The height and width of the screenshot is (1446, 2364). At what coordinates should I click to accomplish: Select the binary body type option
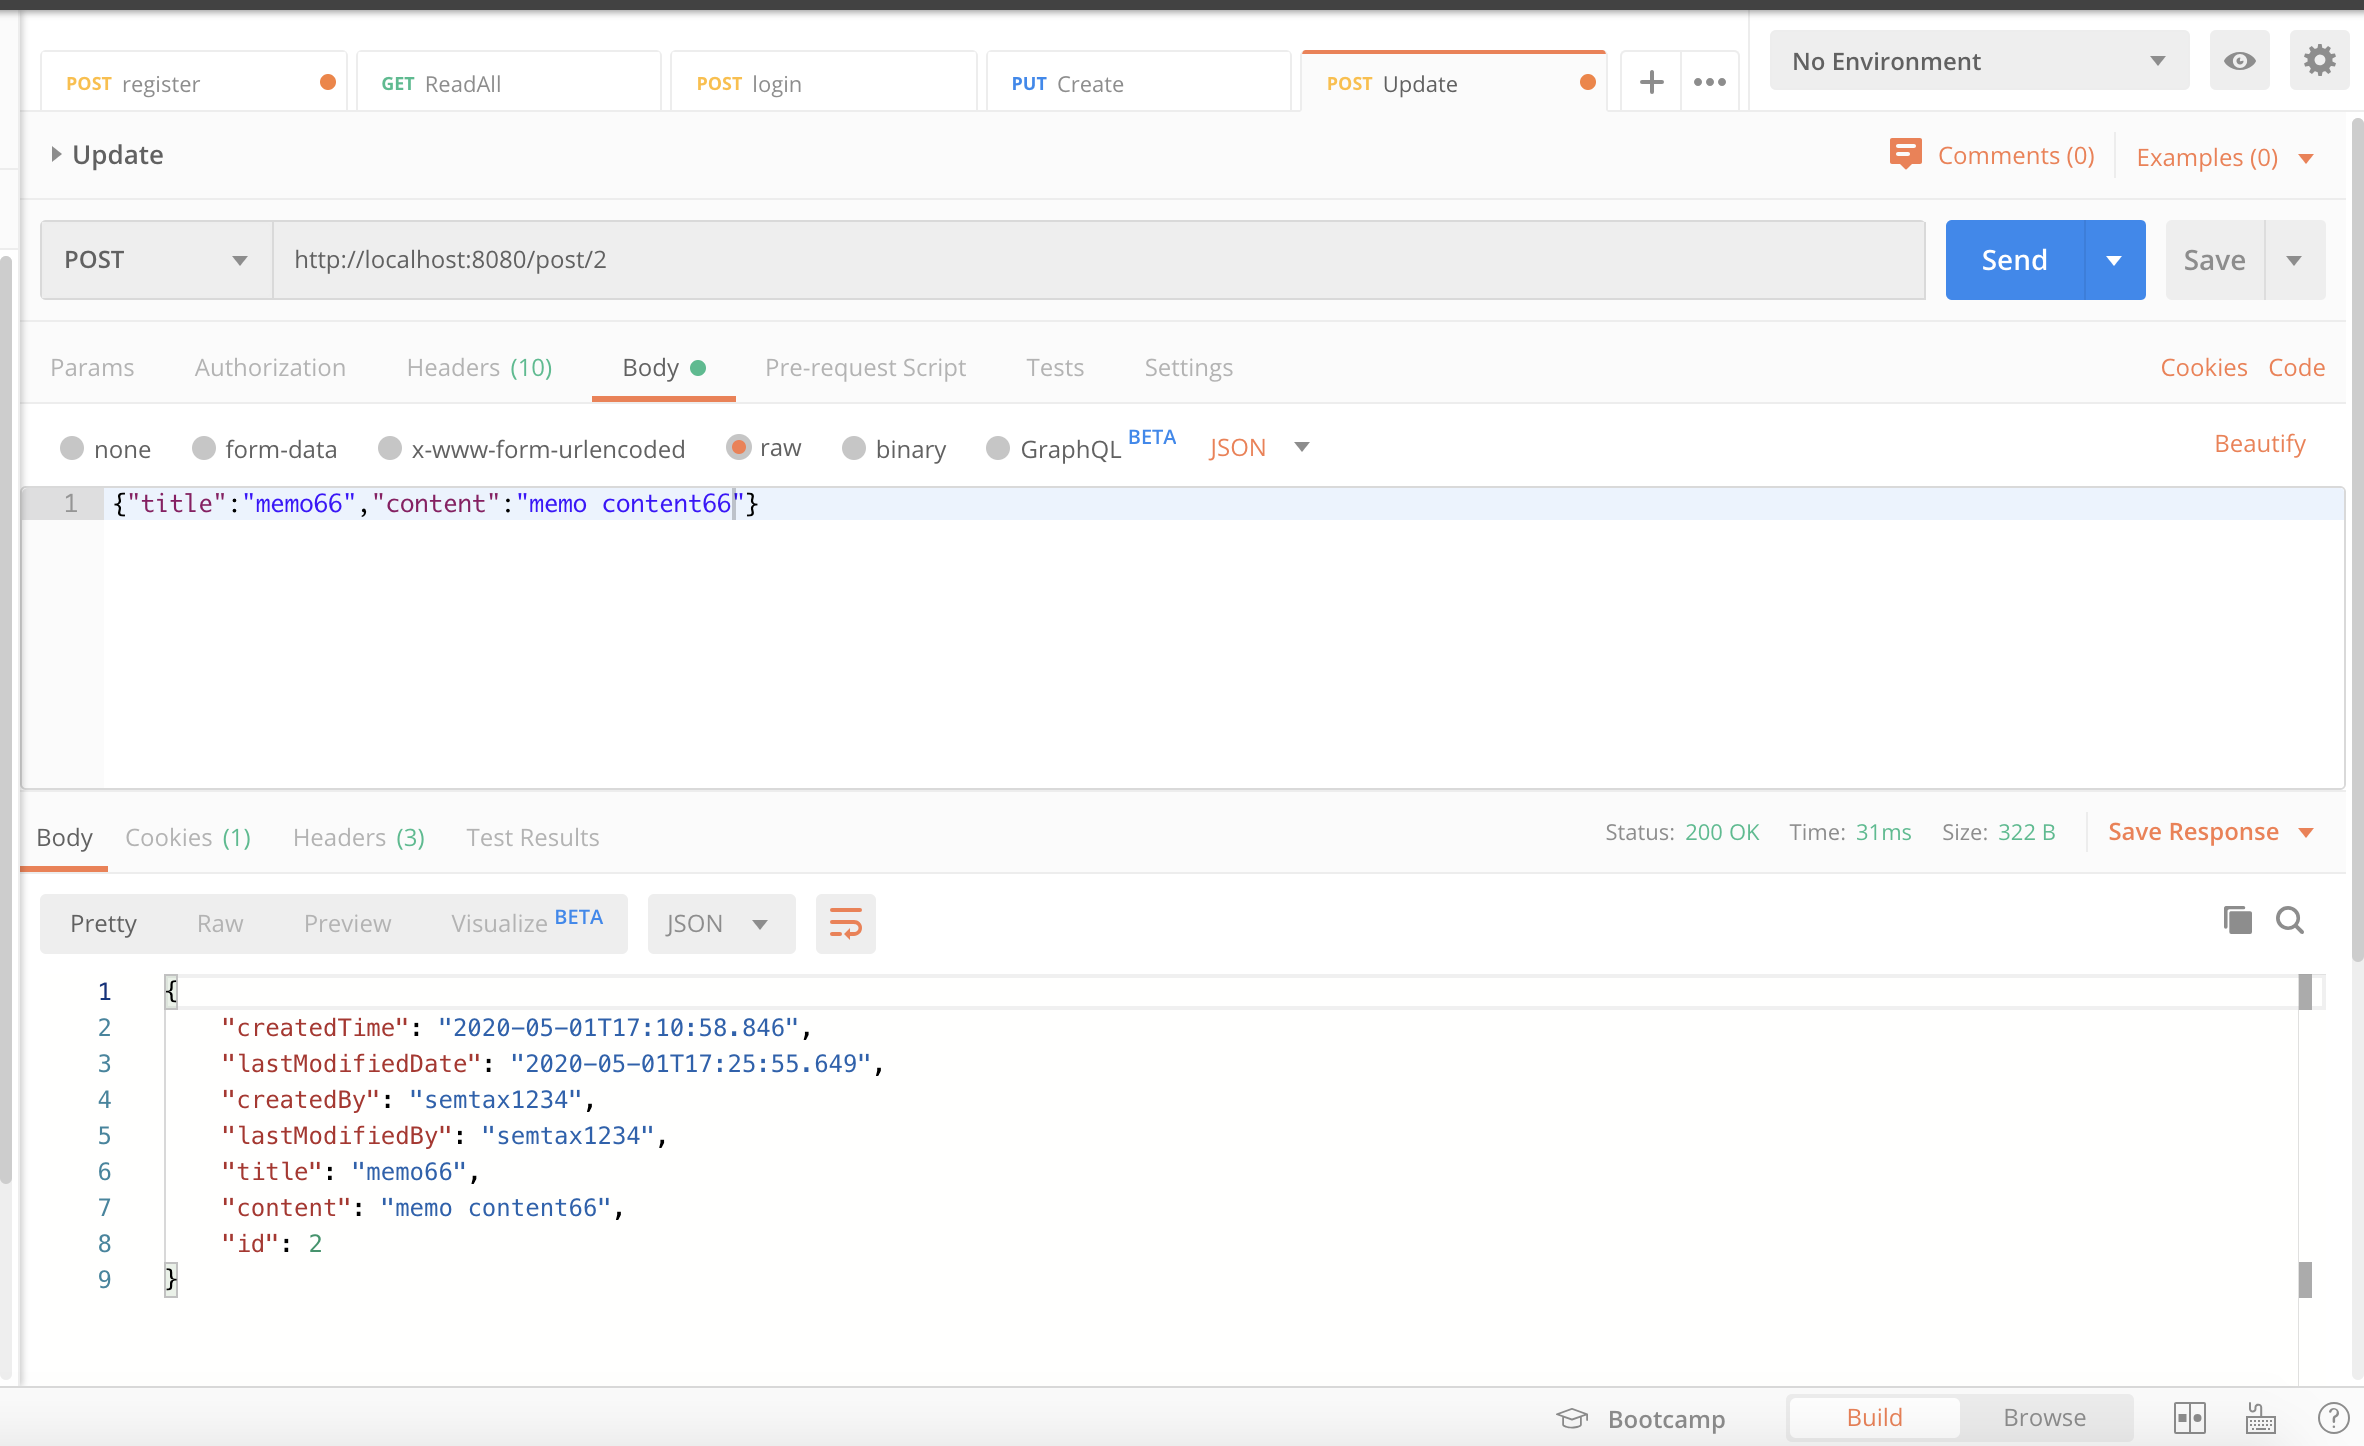click(854, 448)
